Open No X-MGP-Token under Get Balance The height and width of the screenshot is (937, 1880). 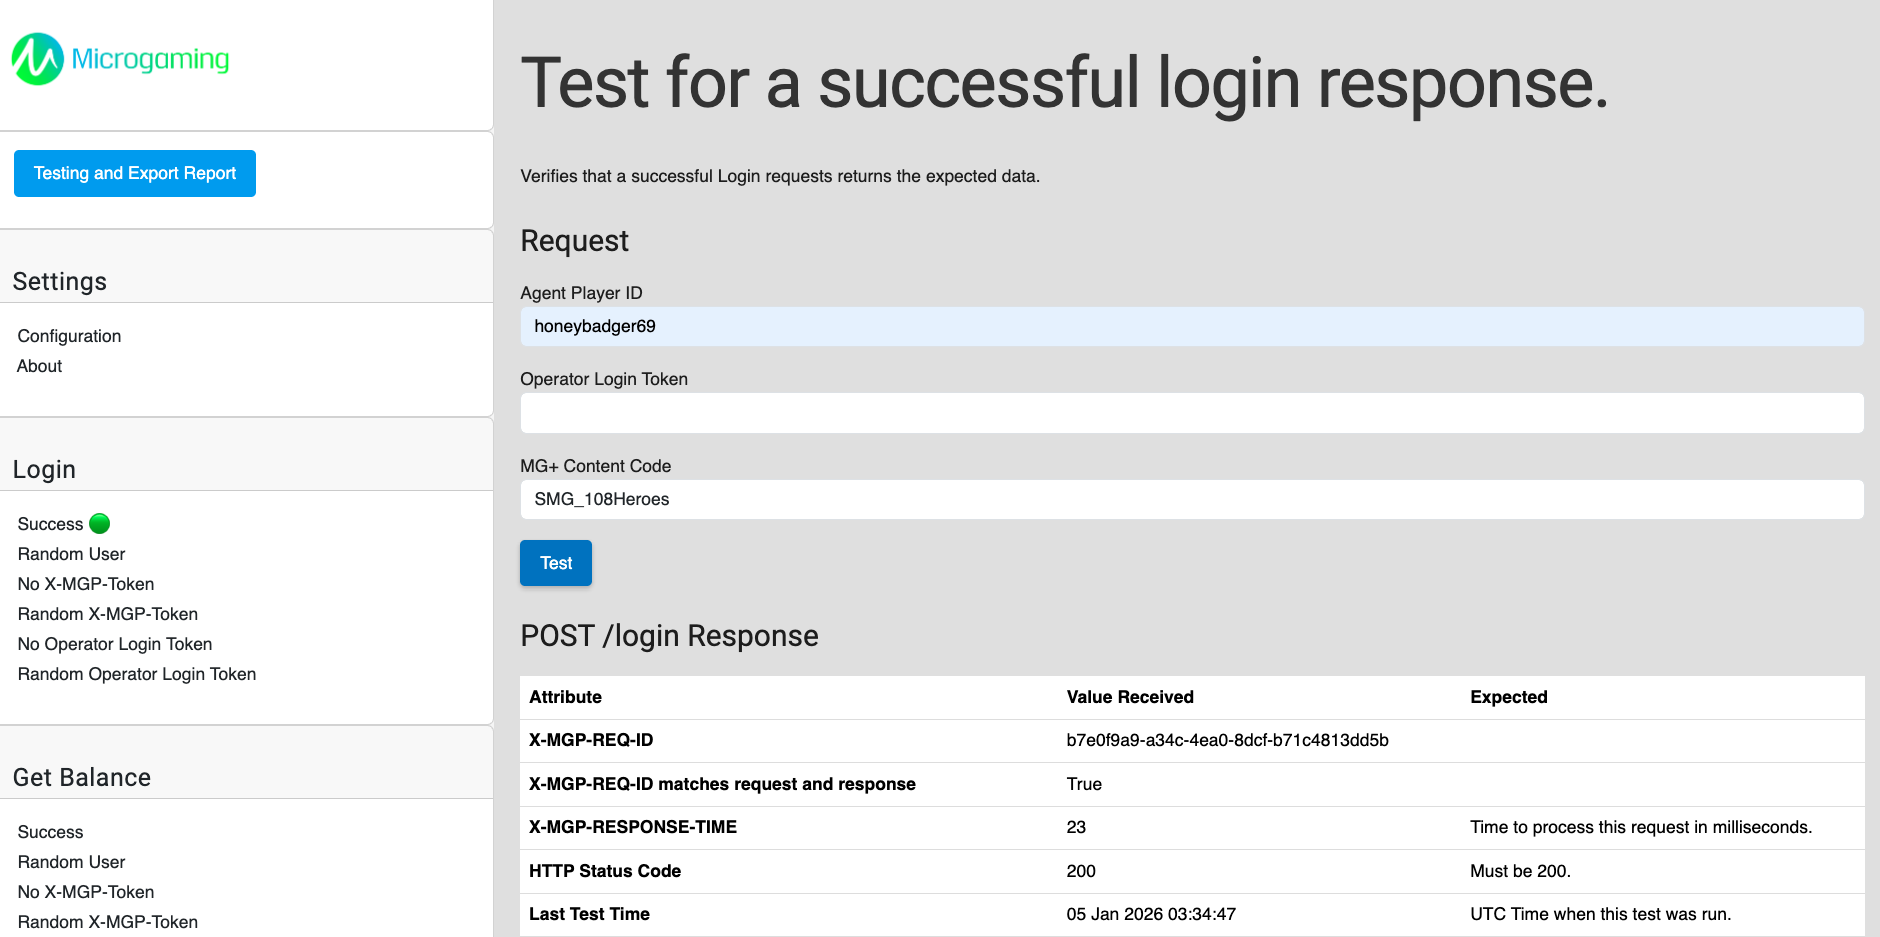point(85,892)
